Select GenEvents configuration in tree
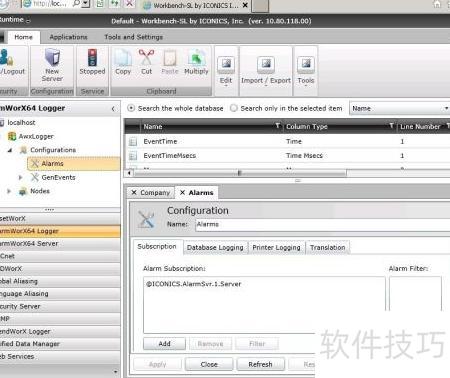 (58, 177)
